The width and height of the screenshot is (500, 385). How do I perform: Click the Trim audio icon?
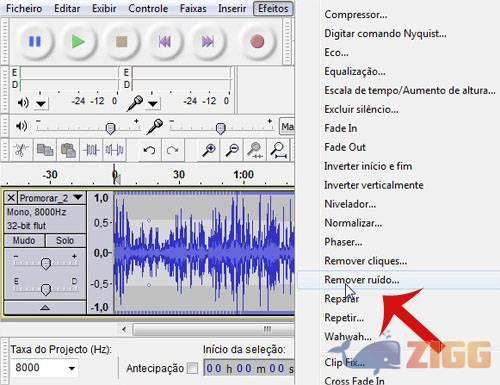click(x=91, y=150)
